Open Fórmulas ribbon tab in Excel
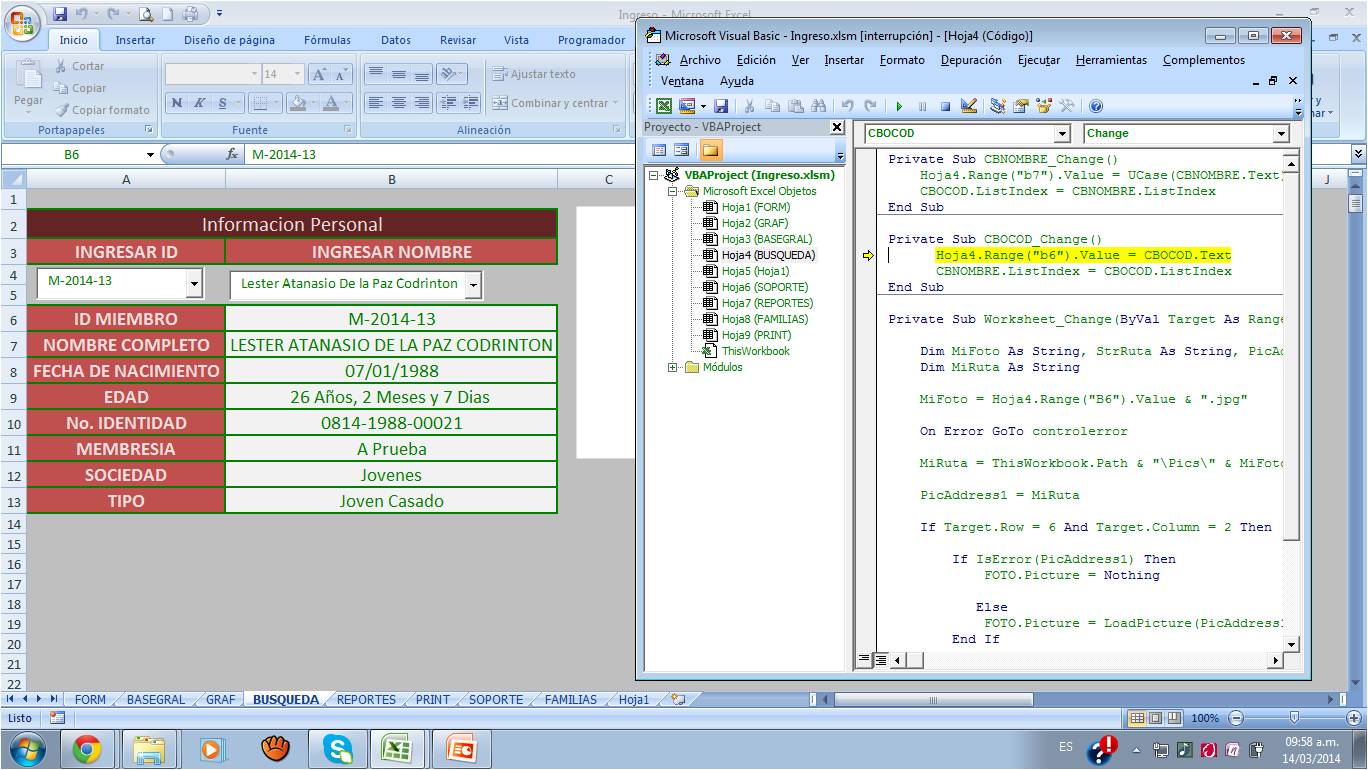The width and height of the screenshot is (1368, 770). 327,40
